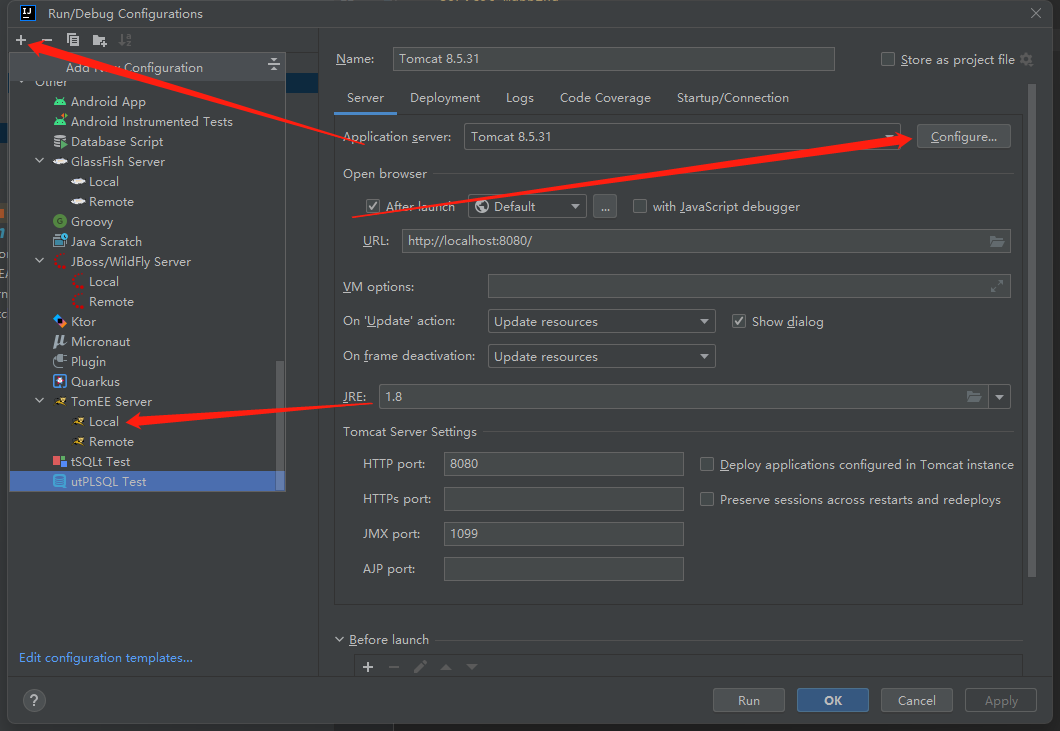The image size is (1060, 731).
Task: Click the Before launch edit pencil icon
Action: pos(420,667)
